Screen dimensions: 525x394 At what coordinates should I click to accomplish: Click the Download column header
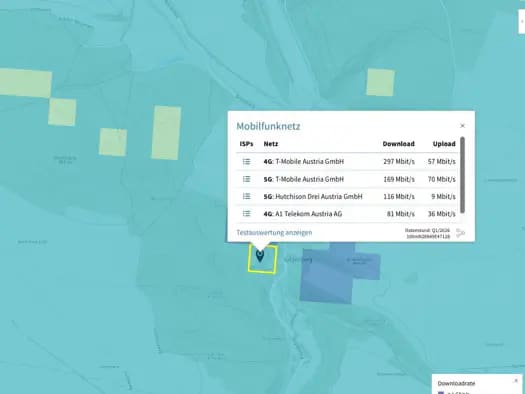pos(398,144)
